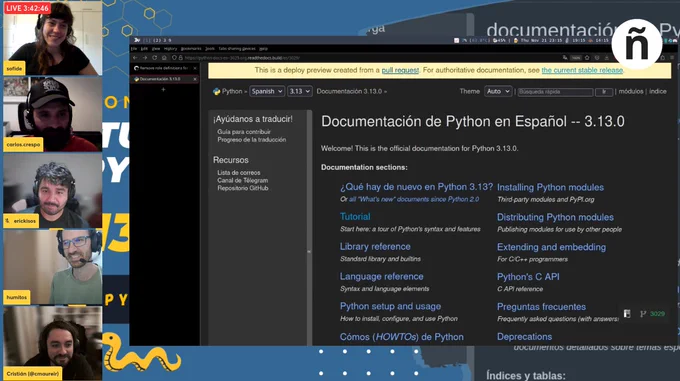Open the 3.13 version dropdown
This screenshot has height=381, width=680.
click(300, 91)
